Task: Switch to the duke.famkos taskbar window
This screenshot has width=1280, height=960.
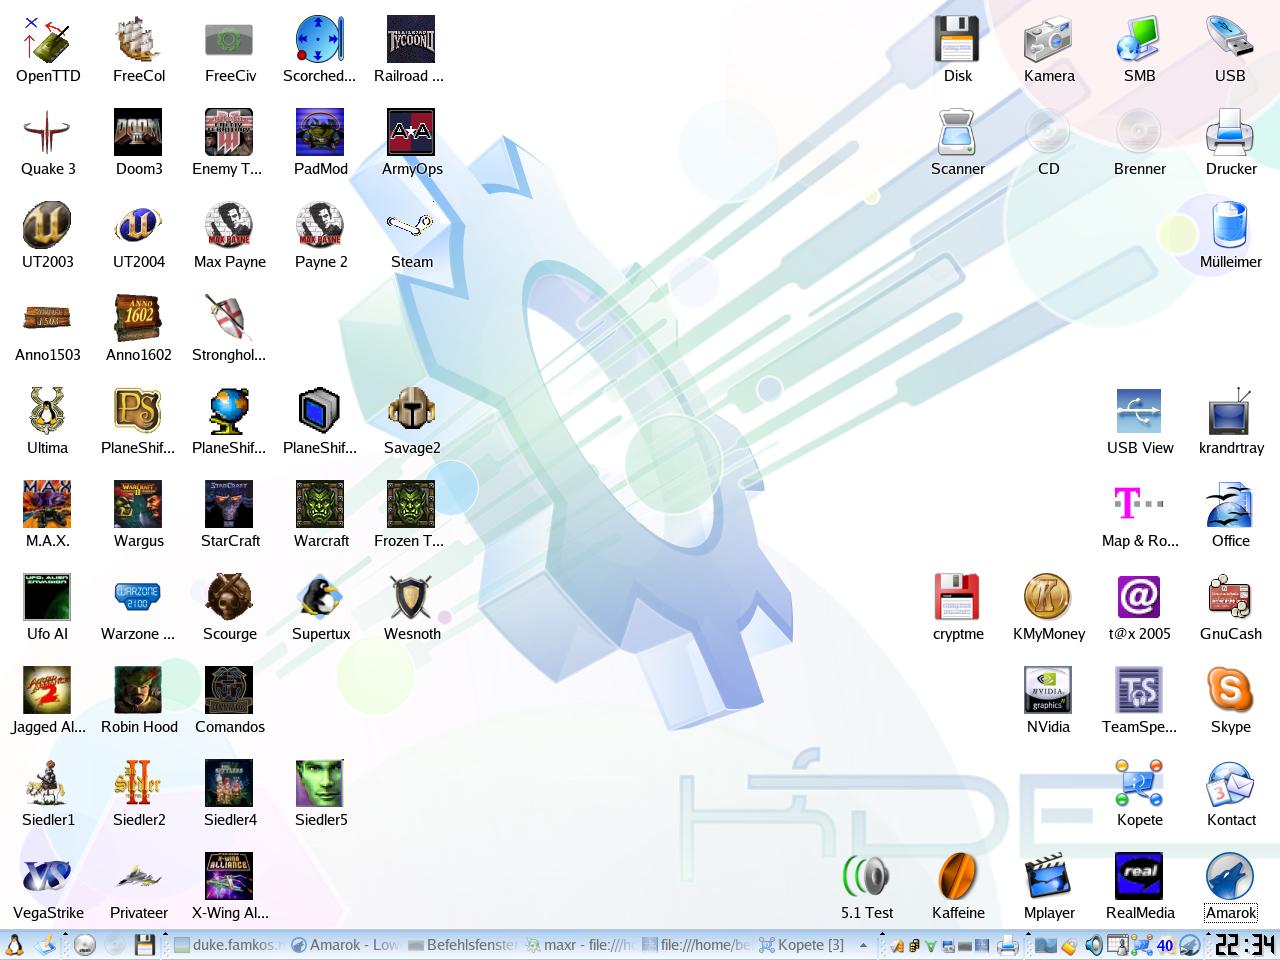Action: coord(229,944)
